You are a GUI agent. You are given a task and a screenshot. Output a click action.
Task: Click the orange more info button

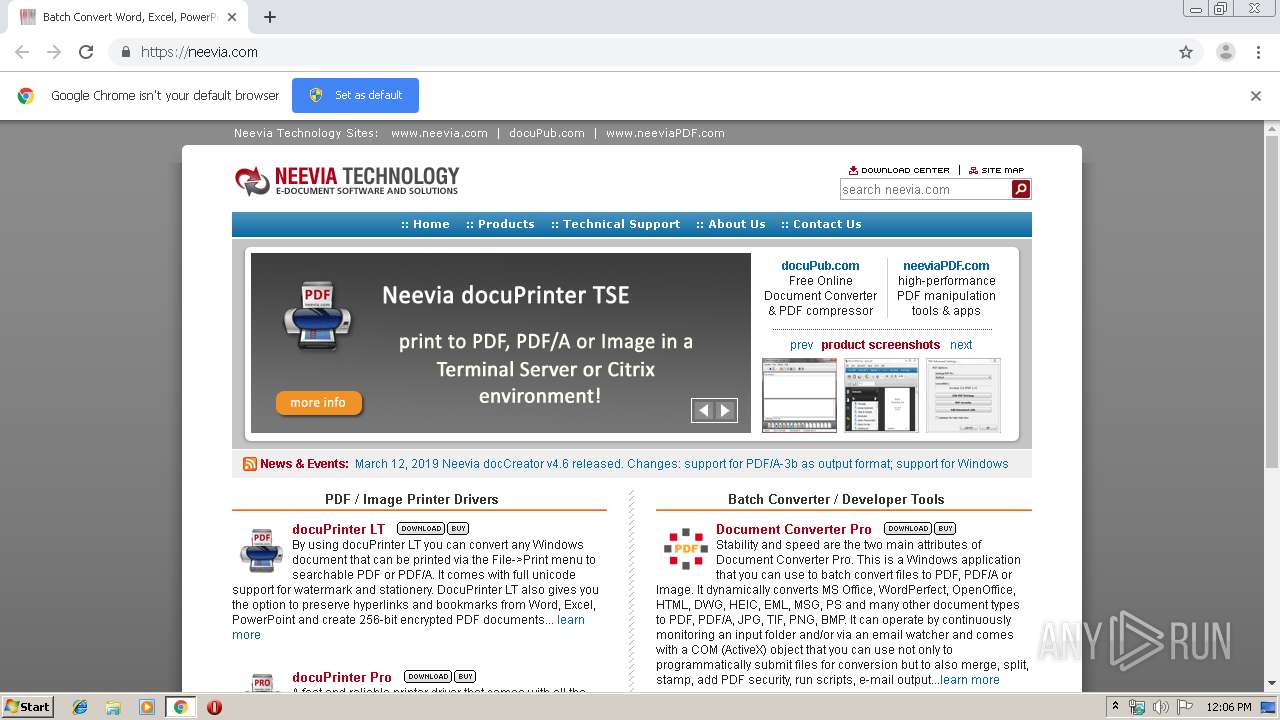click(318, 403)
